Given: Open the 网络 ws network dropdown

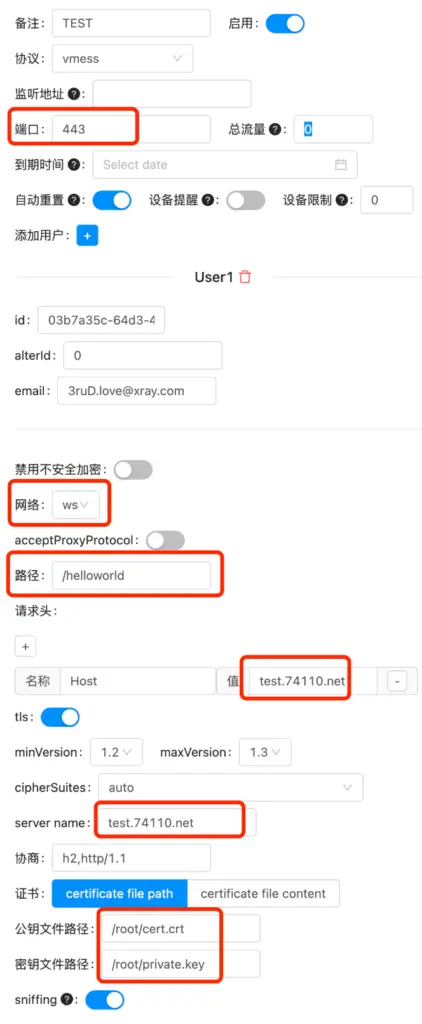Looking at the screenshot, I should click(x=76, y=505).
